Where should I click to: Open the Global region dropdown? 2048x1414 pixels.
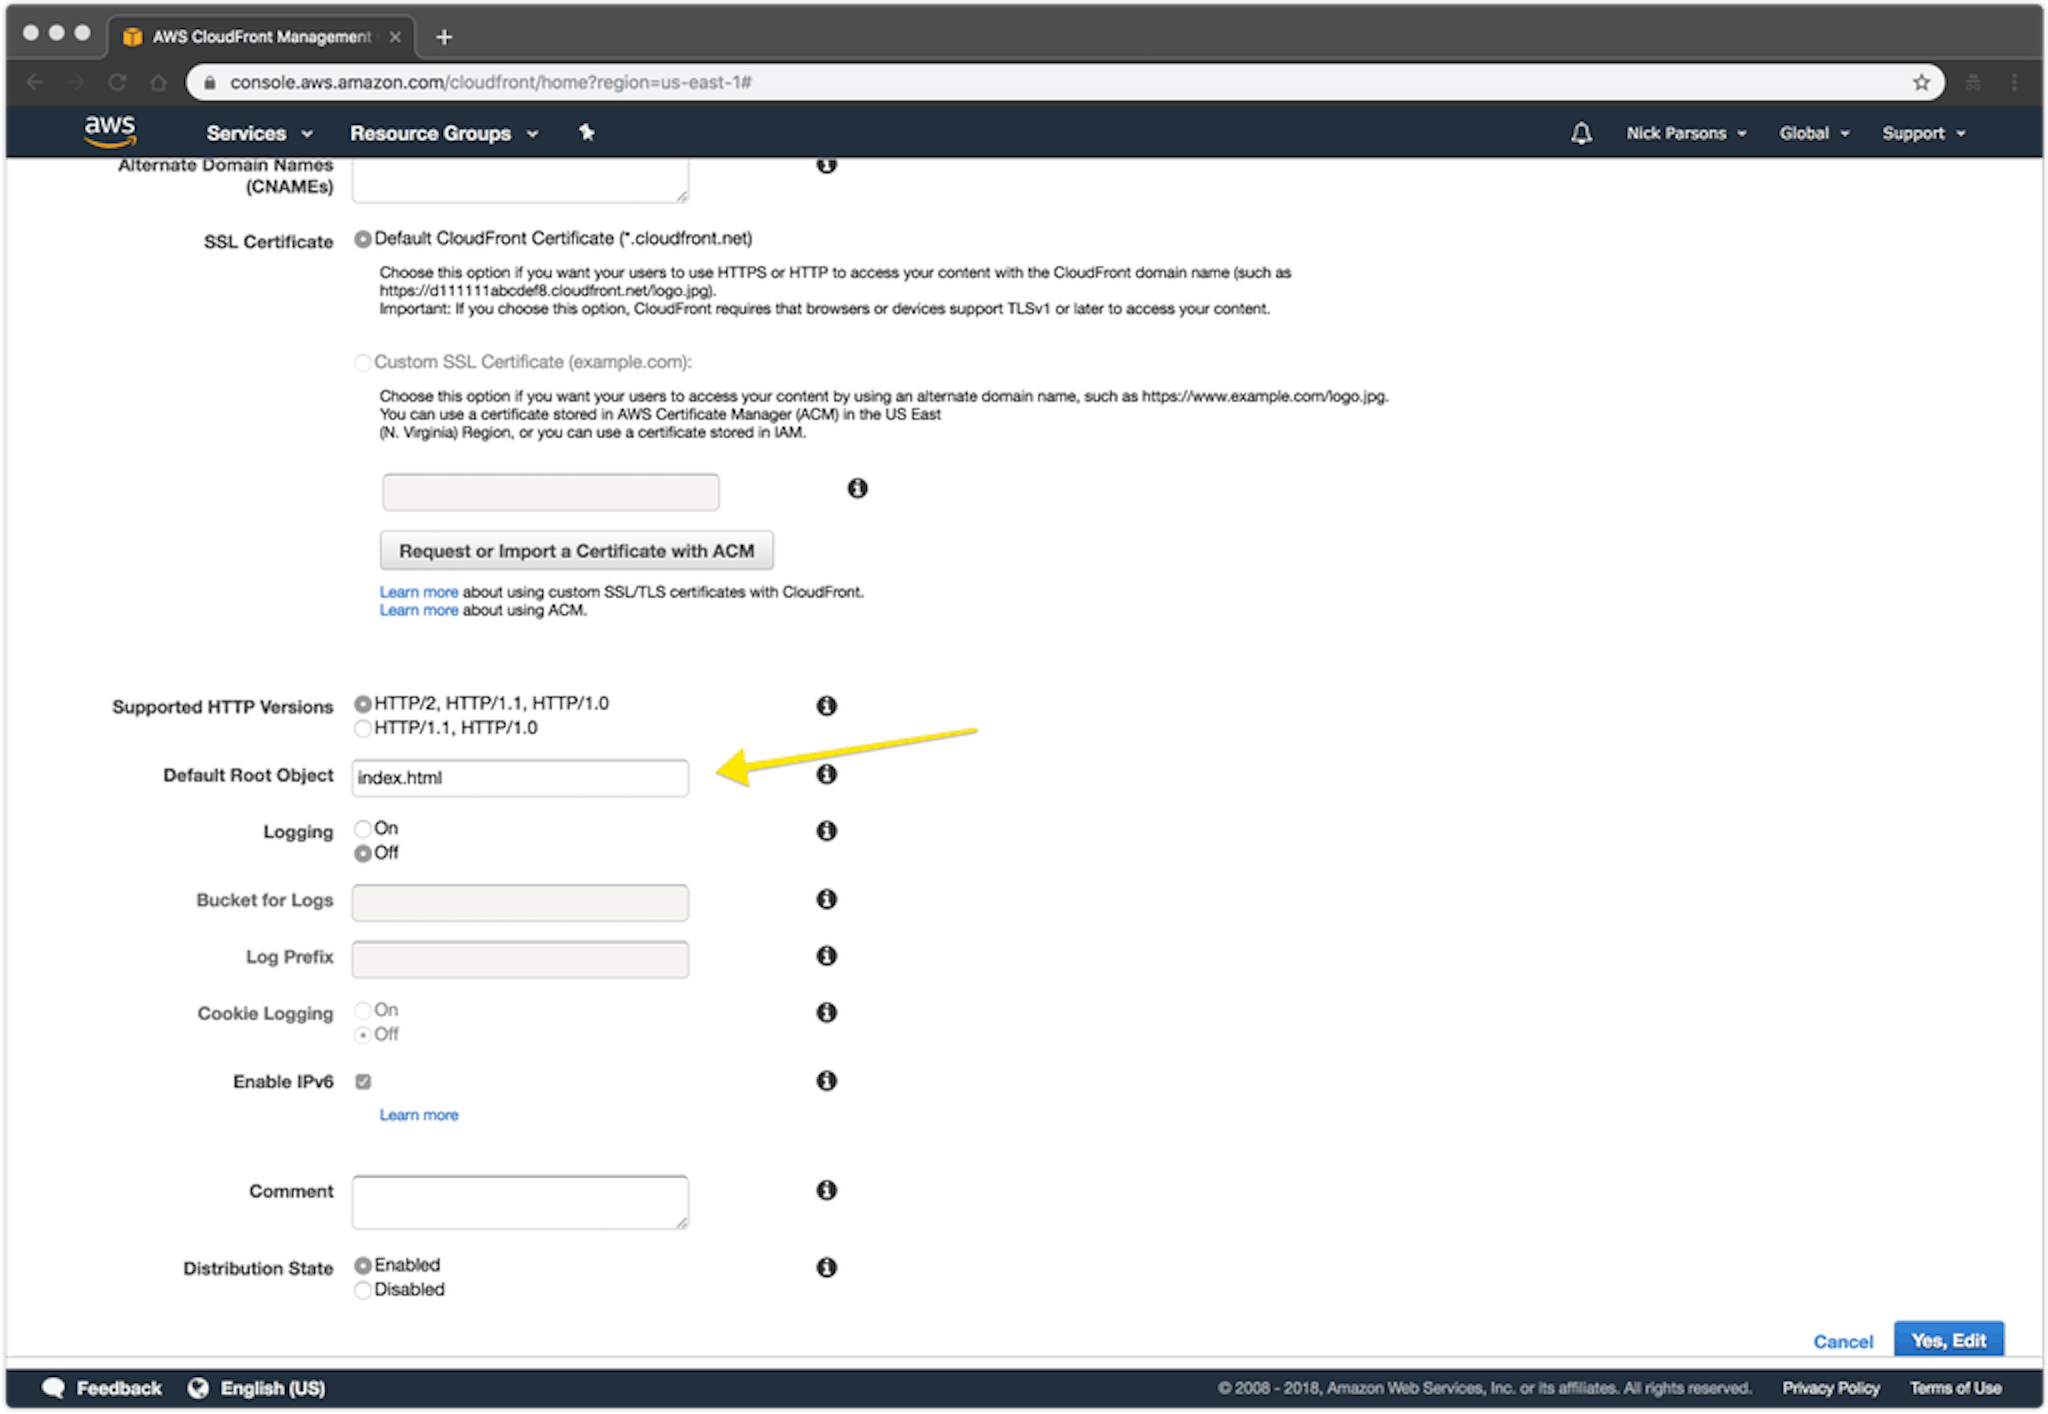pyautogui.click(x=1814, y=133)
